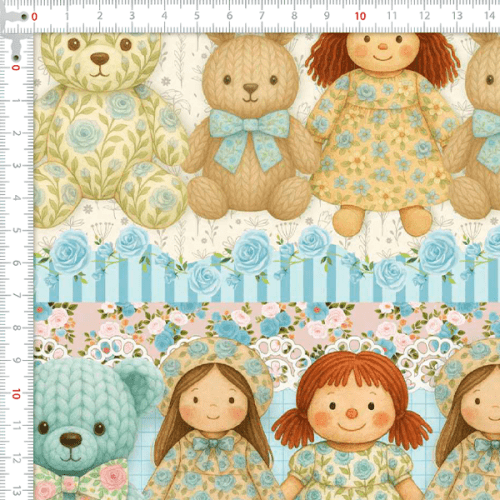Click the number 14 on the horizontal ruler

pos(490,16)
